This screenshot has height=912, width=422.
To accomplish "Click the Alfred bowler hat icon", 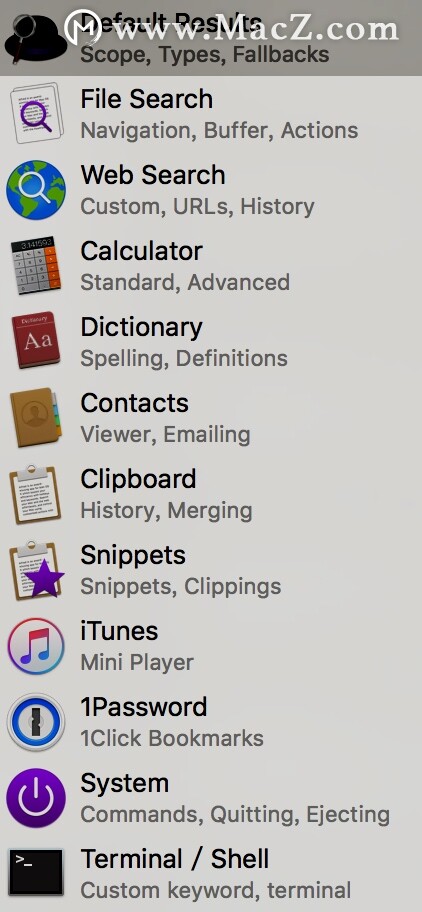I will click(x=36, y=38).
